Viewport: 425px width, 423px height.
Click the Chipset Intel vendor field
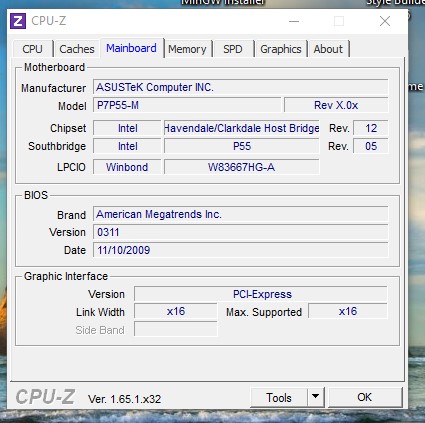(x=127, y=128)
